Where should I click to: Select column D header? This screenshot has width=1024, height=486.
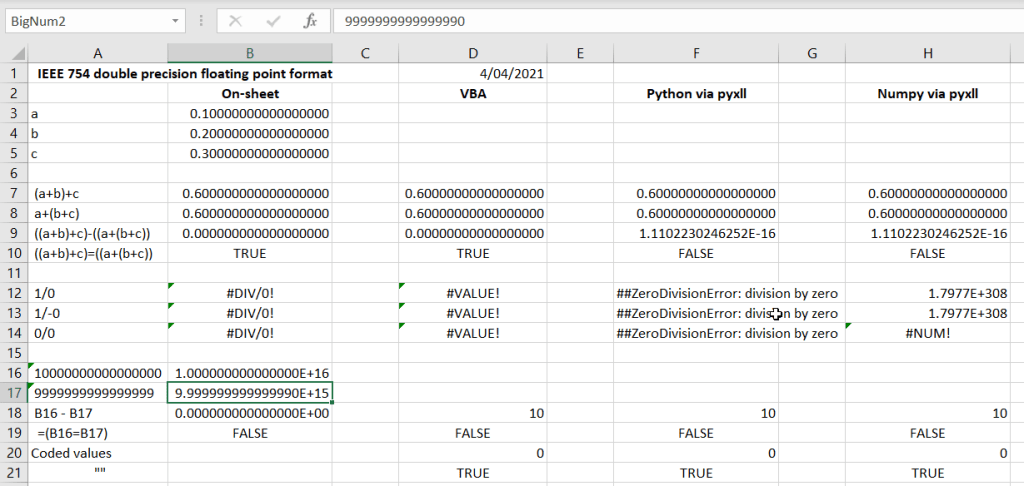point(474,52)
